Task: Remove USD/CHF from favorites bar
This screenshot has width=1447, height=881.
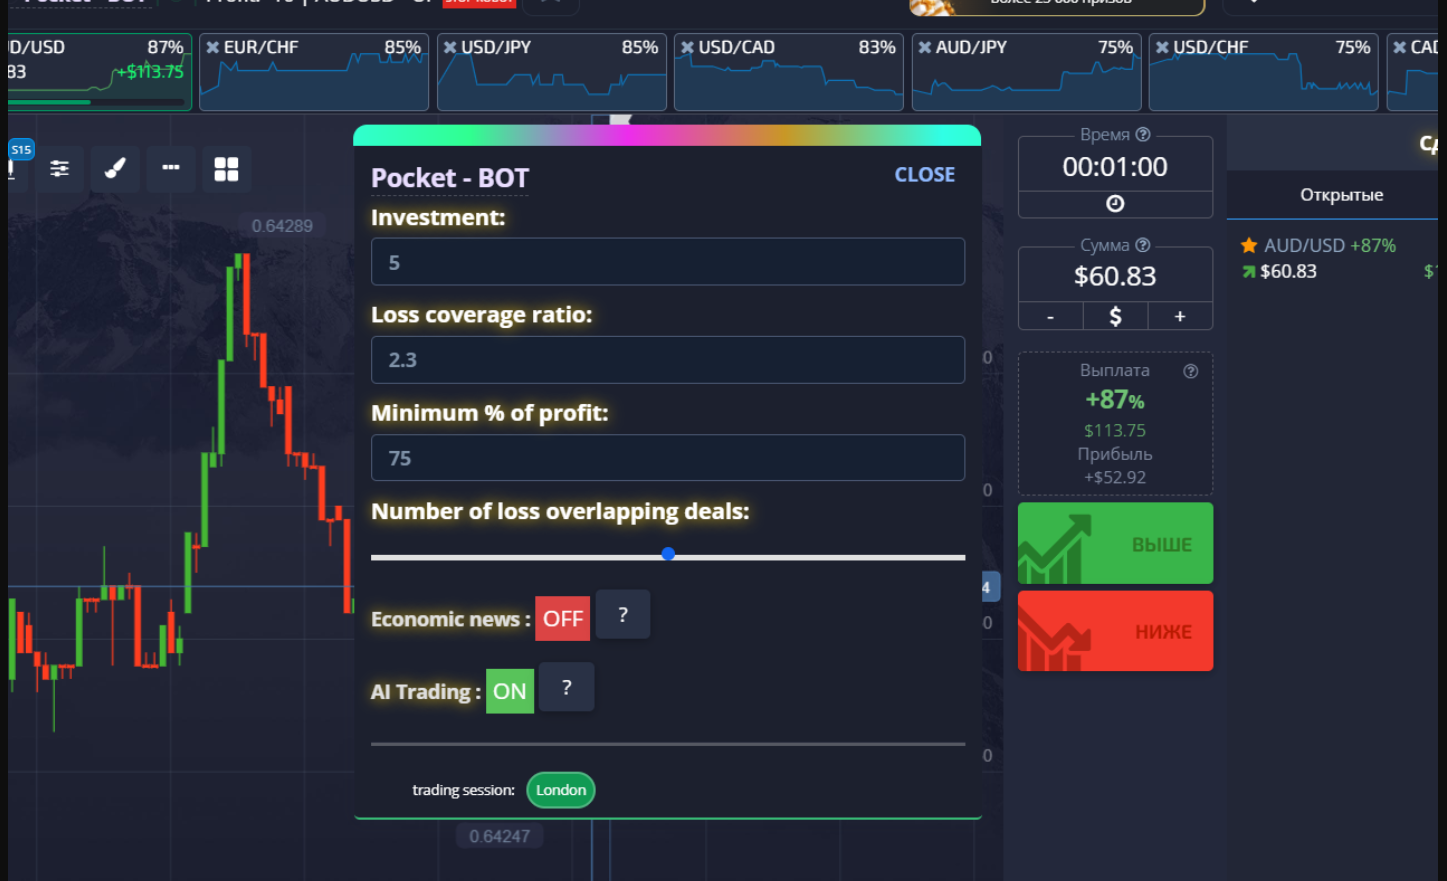Action: tap(1162, 47)
